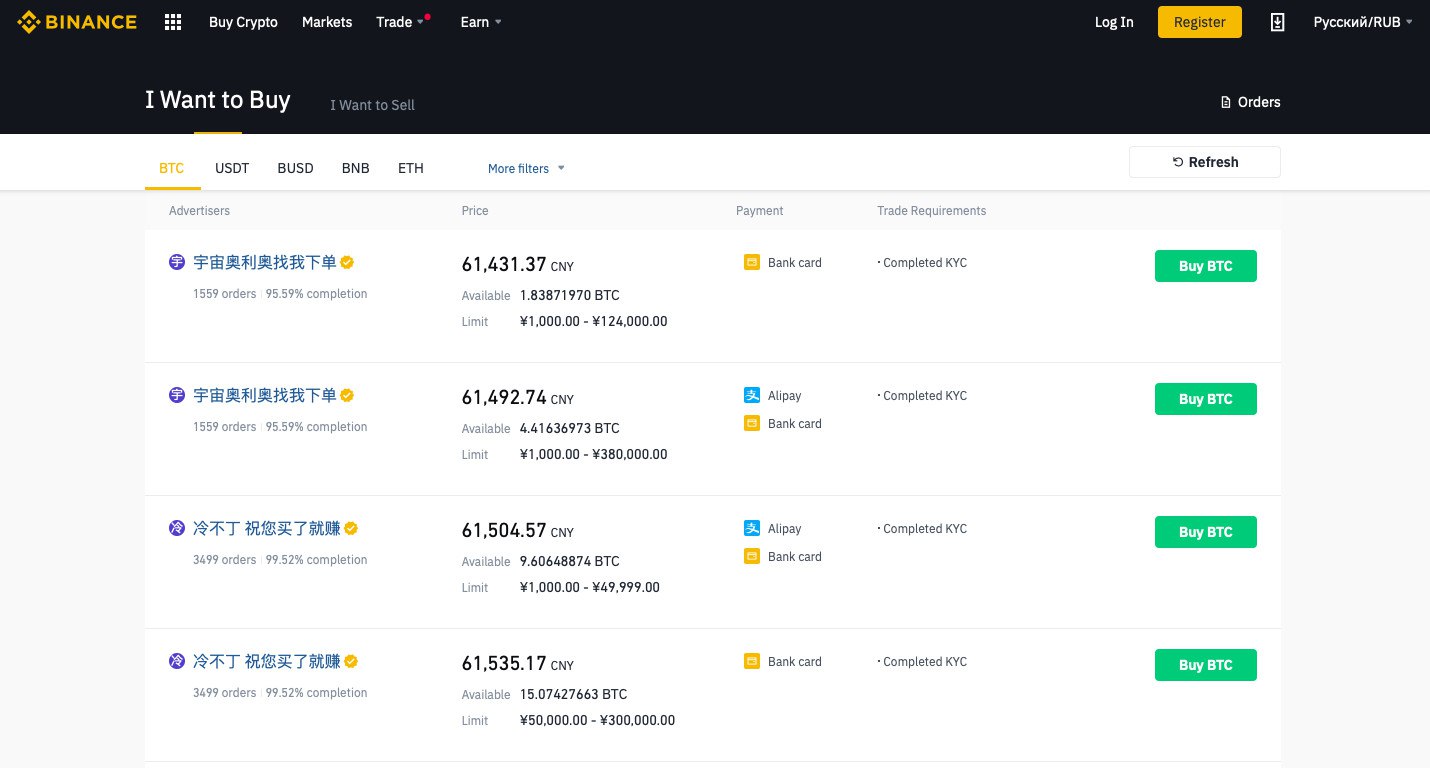Screen dimensions: 1430x768
Task: Click verified badge in the 61,431.37 row
Action: pyautogui.click(x=347, y=262)
